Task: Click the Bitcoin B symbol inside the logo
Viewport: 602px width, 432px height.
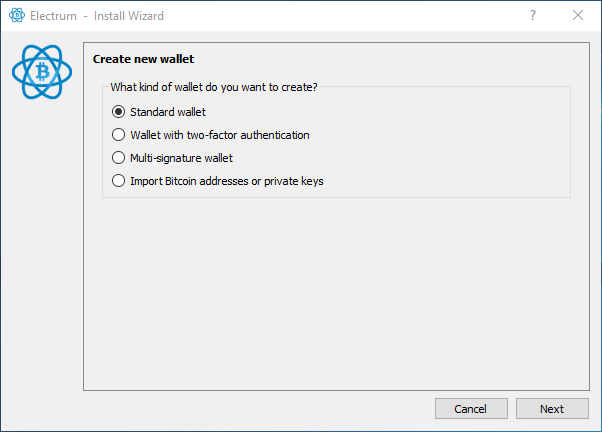Action: pyautogui.click(x=42, y=72)
